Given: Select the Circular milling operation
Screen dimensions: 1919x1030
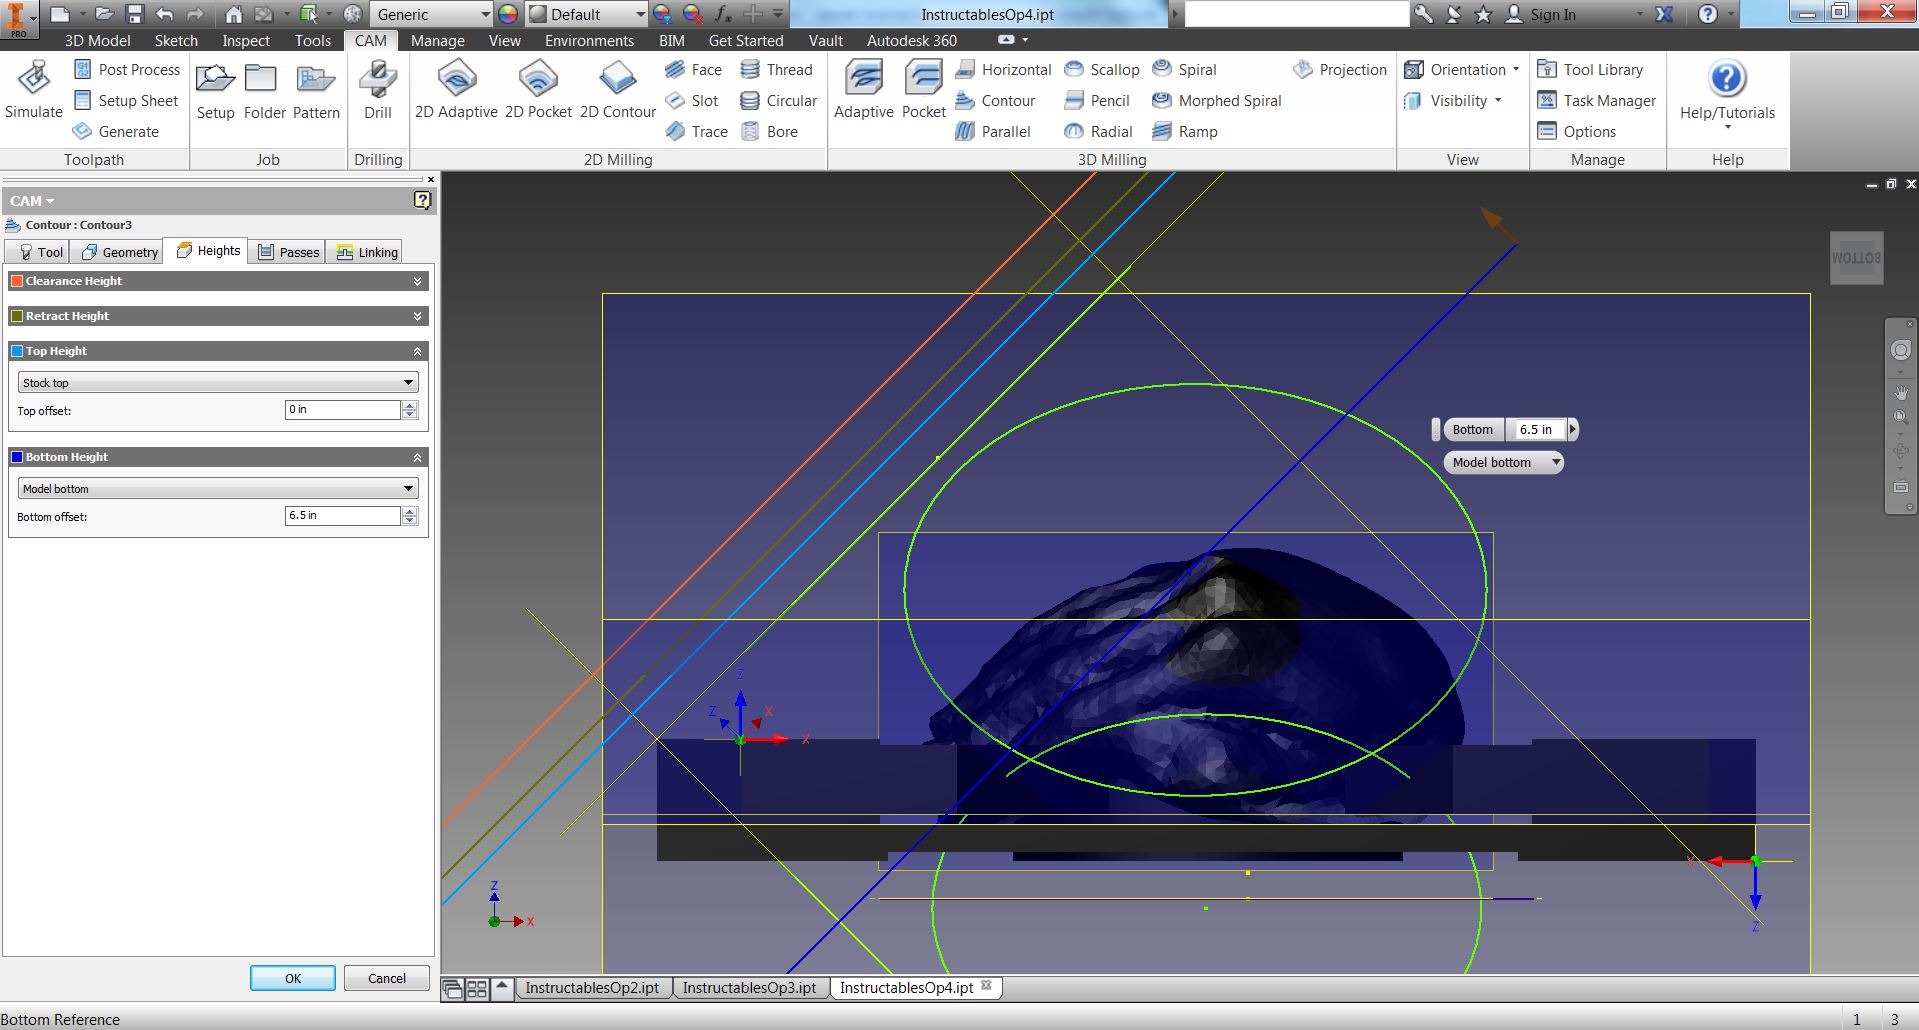Looking at the screenshot, I should click(778, 101).
